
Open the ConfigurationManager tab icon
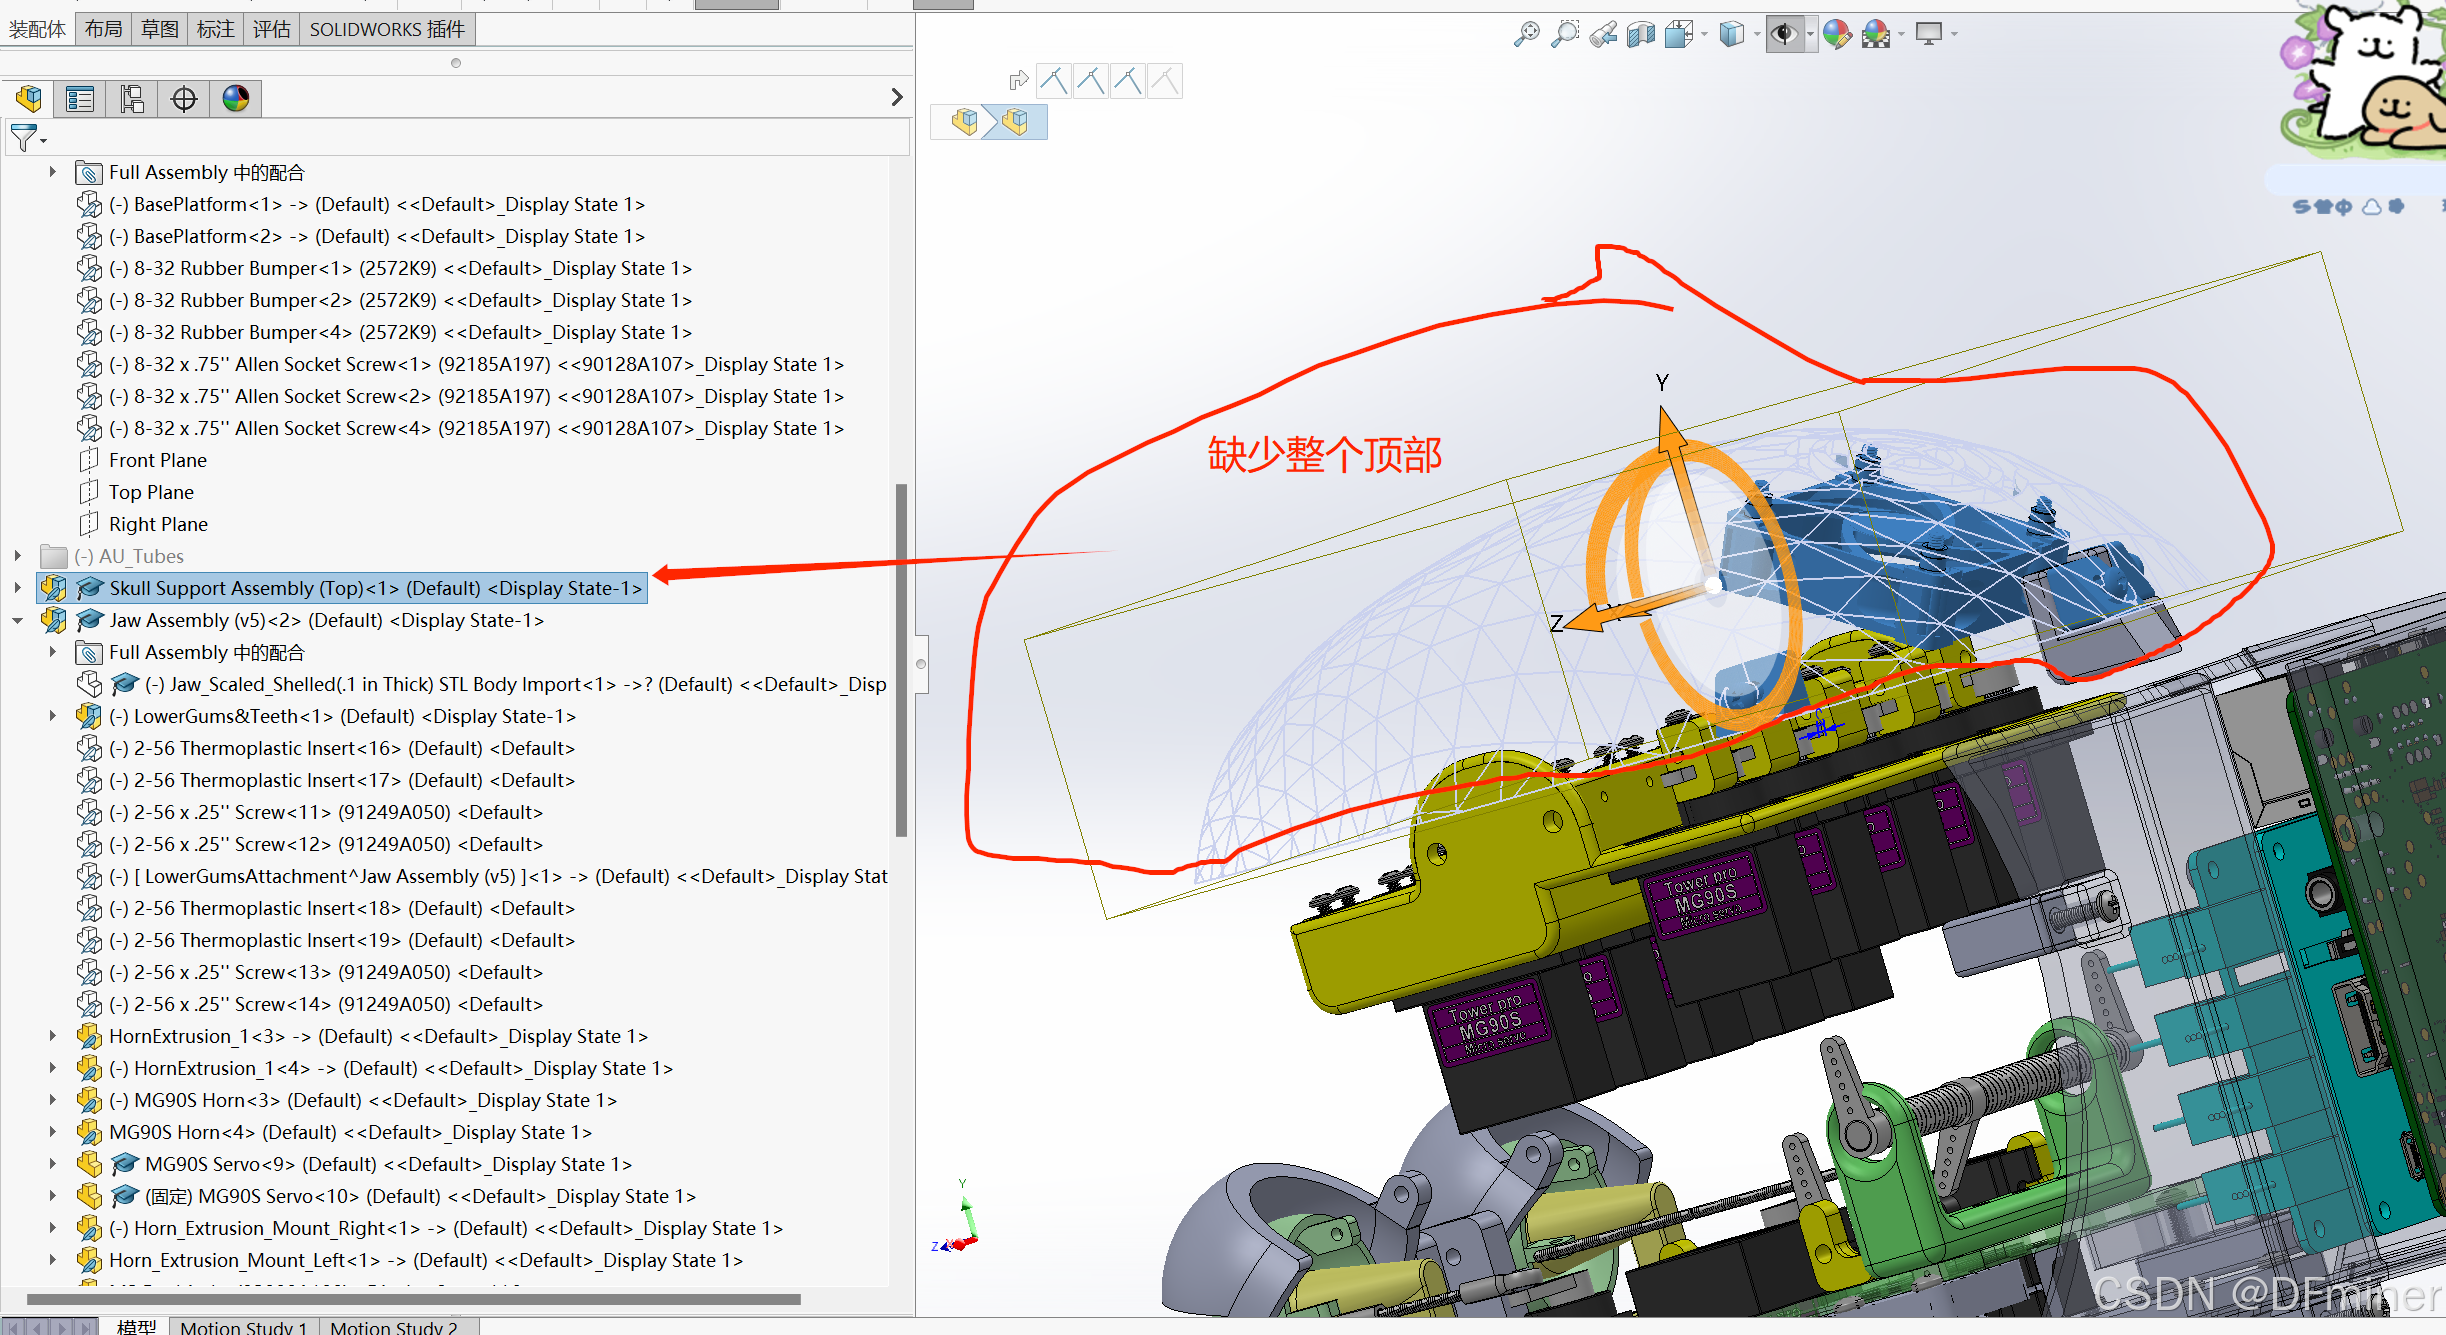pyautogui.click(x=132, y=99)
